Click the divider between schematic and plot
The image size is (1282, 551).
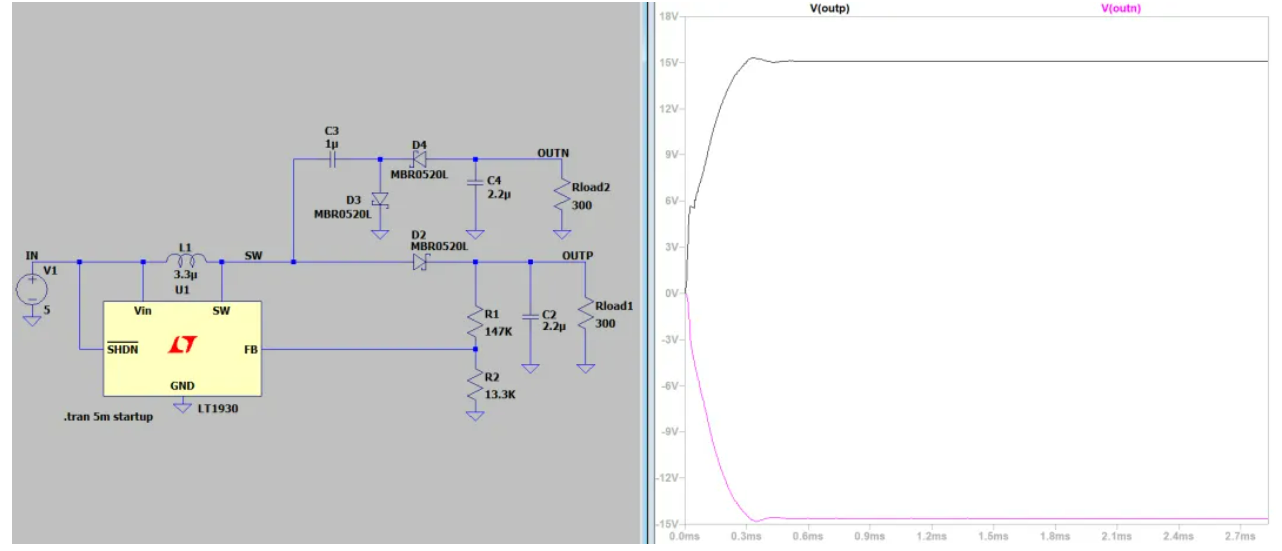tap(645, 275)
